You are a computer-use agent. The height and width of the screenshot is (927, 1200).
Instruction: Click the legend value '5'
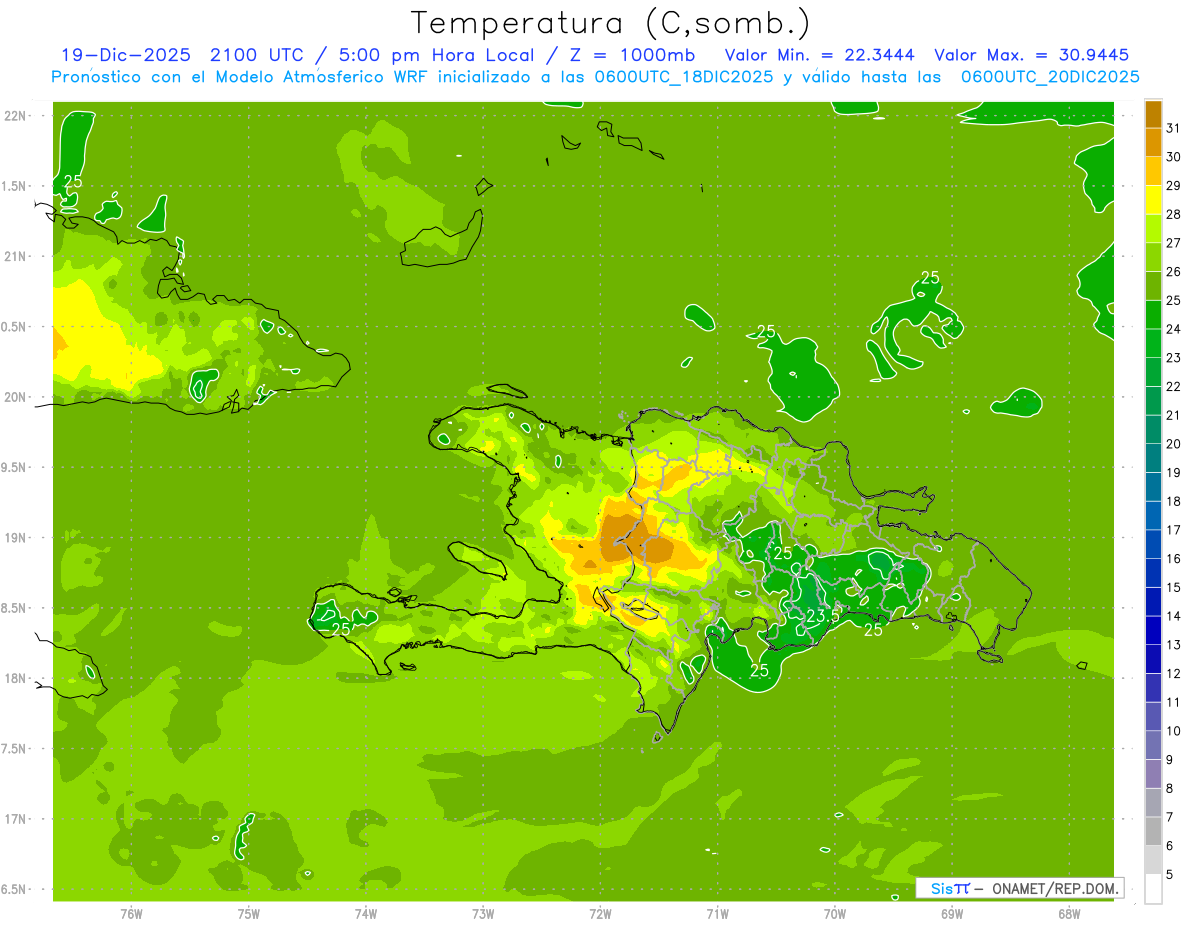click(1170, 875)
